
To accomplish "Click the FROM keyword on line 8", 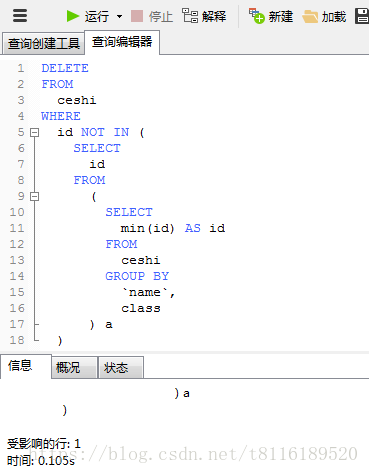I will point(89,180).
